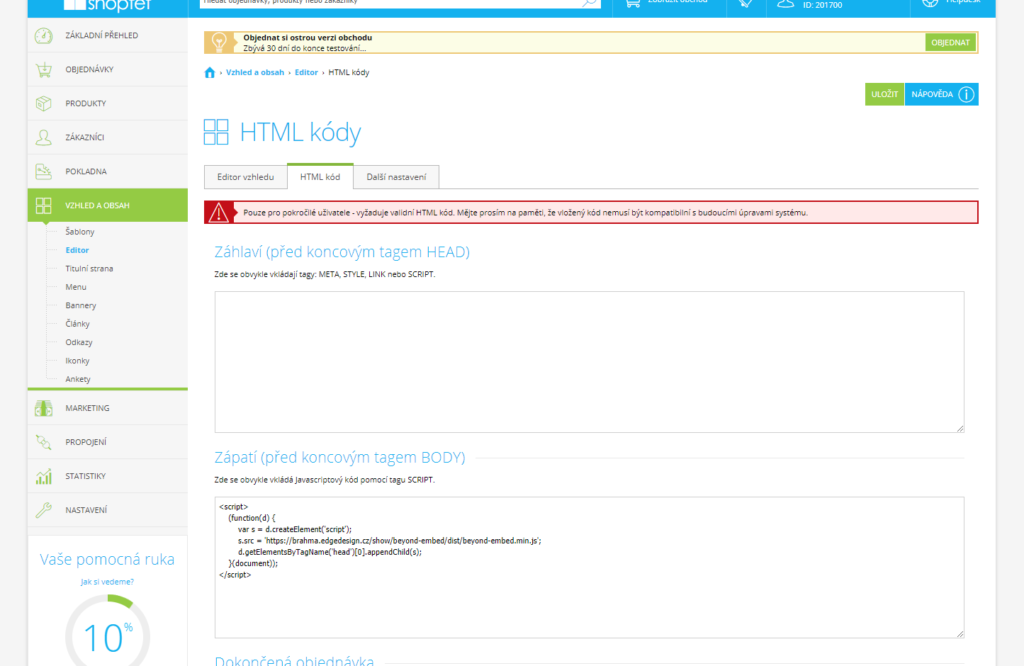Switch to the Editor vzhledu tab

246,177
